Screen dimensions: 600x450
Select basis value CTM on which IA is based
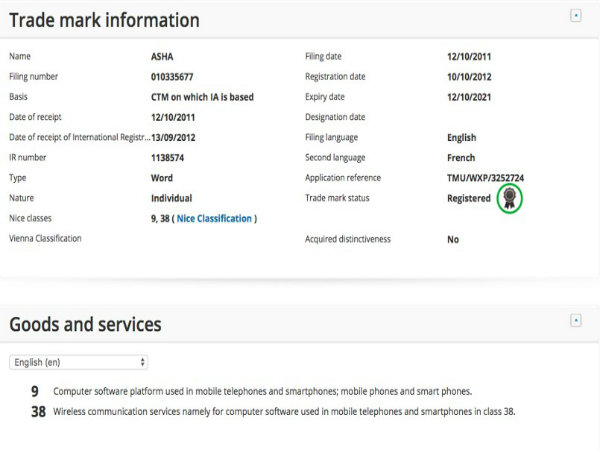[x=202, y=97]
